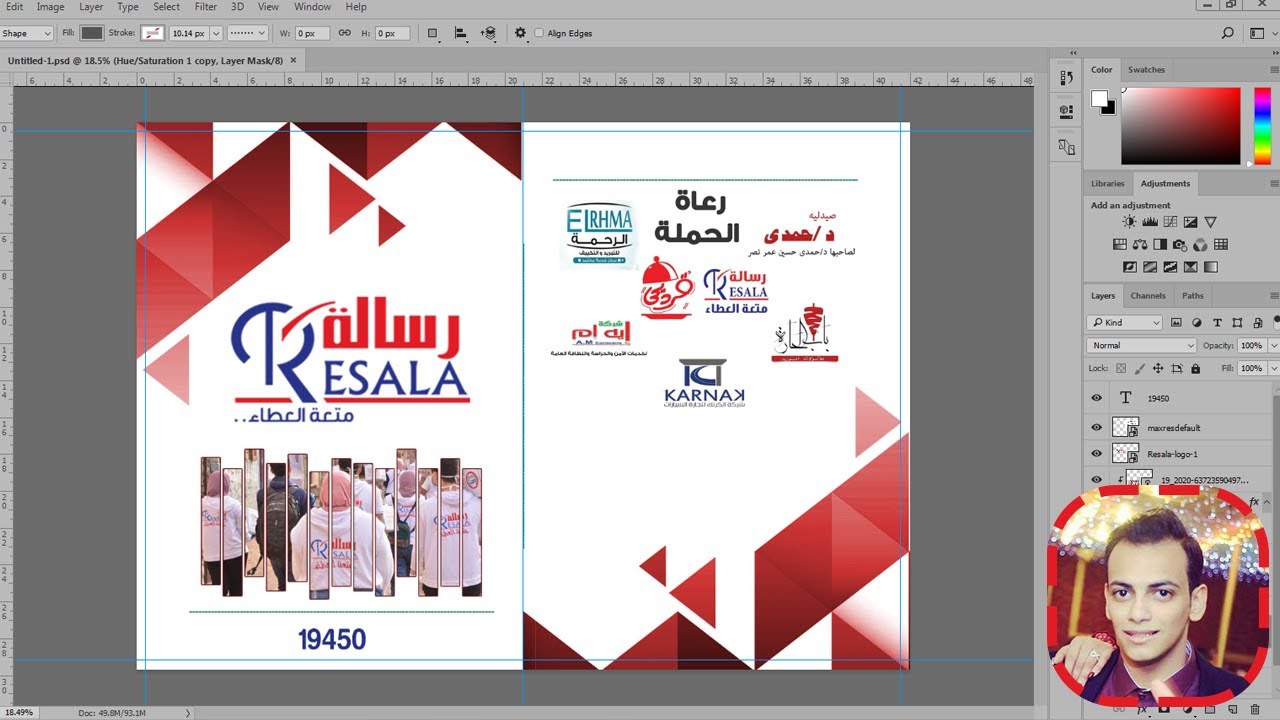Screen dimensions: 1280x720
Task: Toggle lock all padlock icon
Action: (x=1195, y=369)
